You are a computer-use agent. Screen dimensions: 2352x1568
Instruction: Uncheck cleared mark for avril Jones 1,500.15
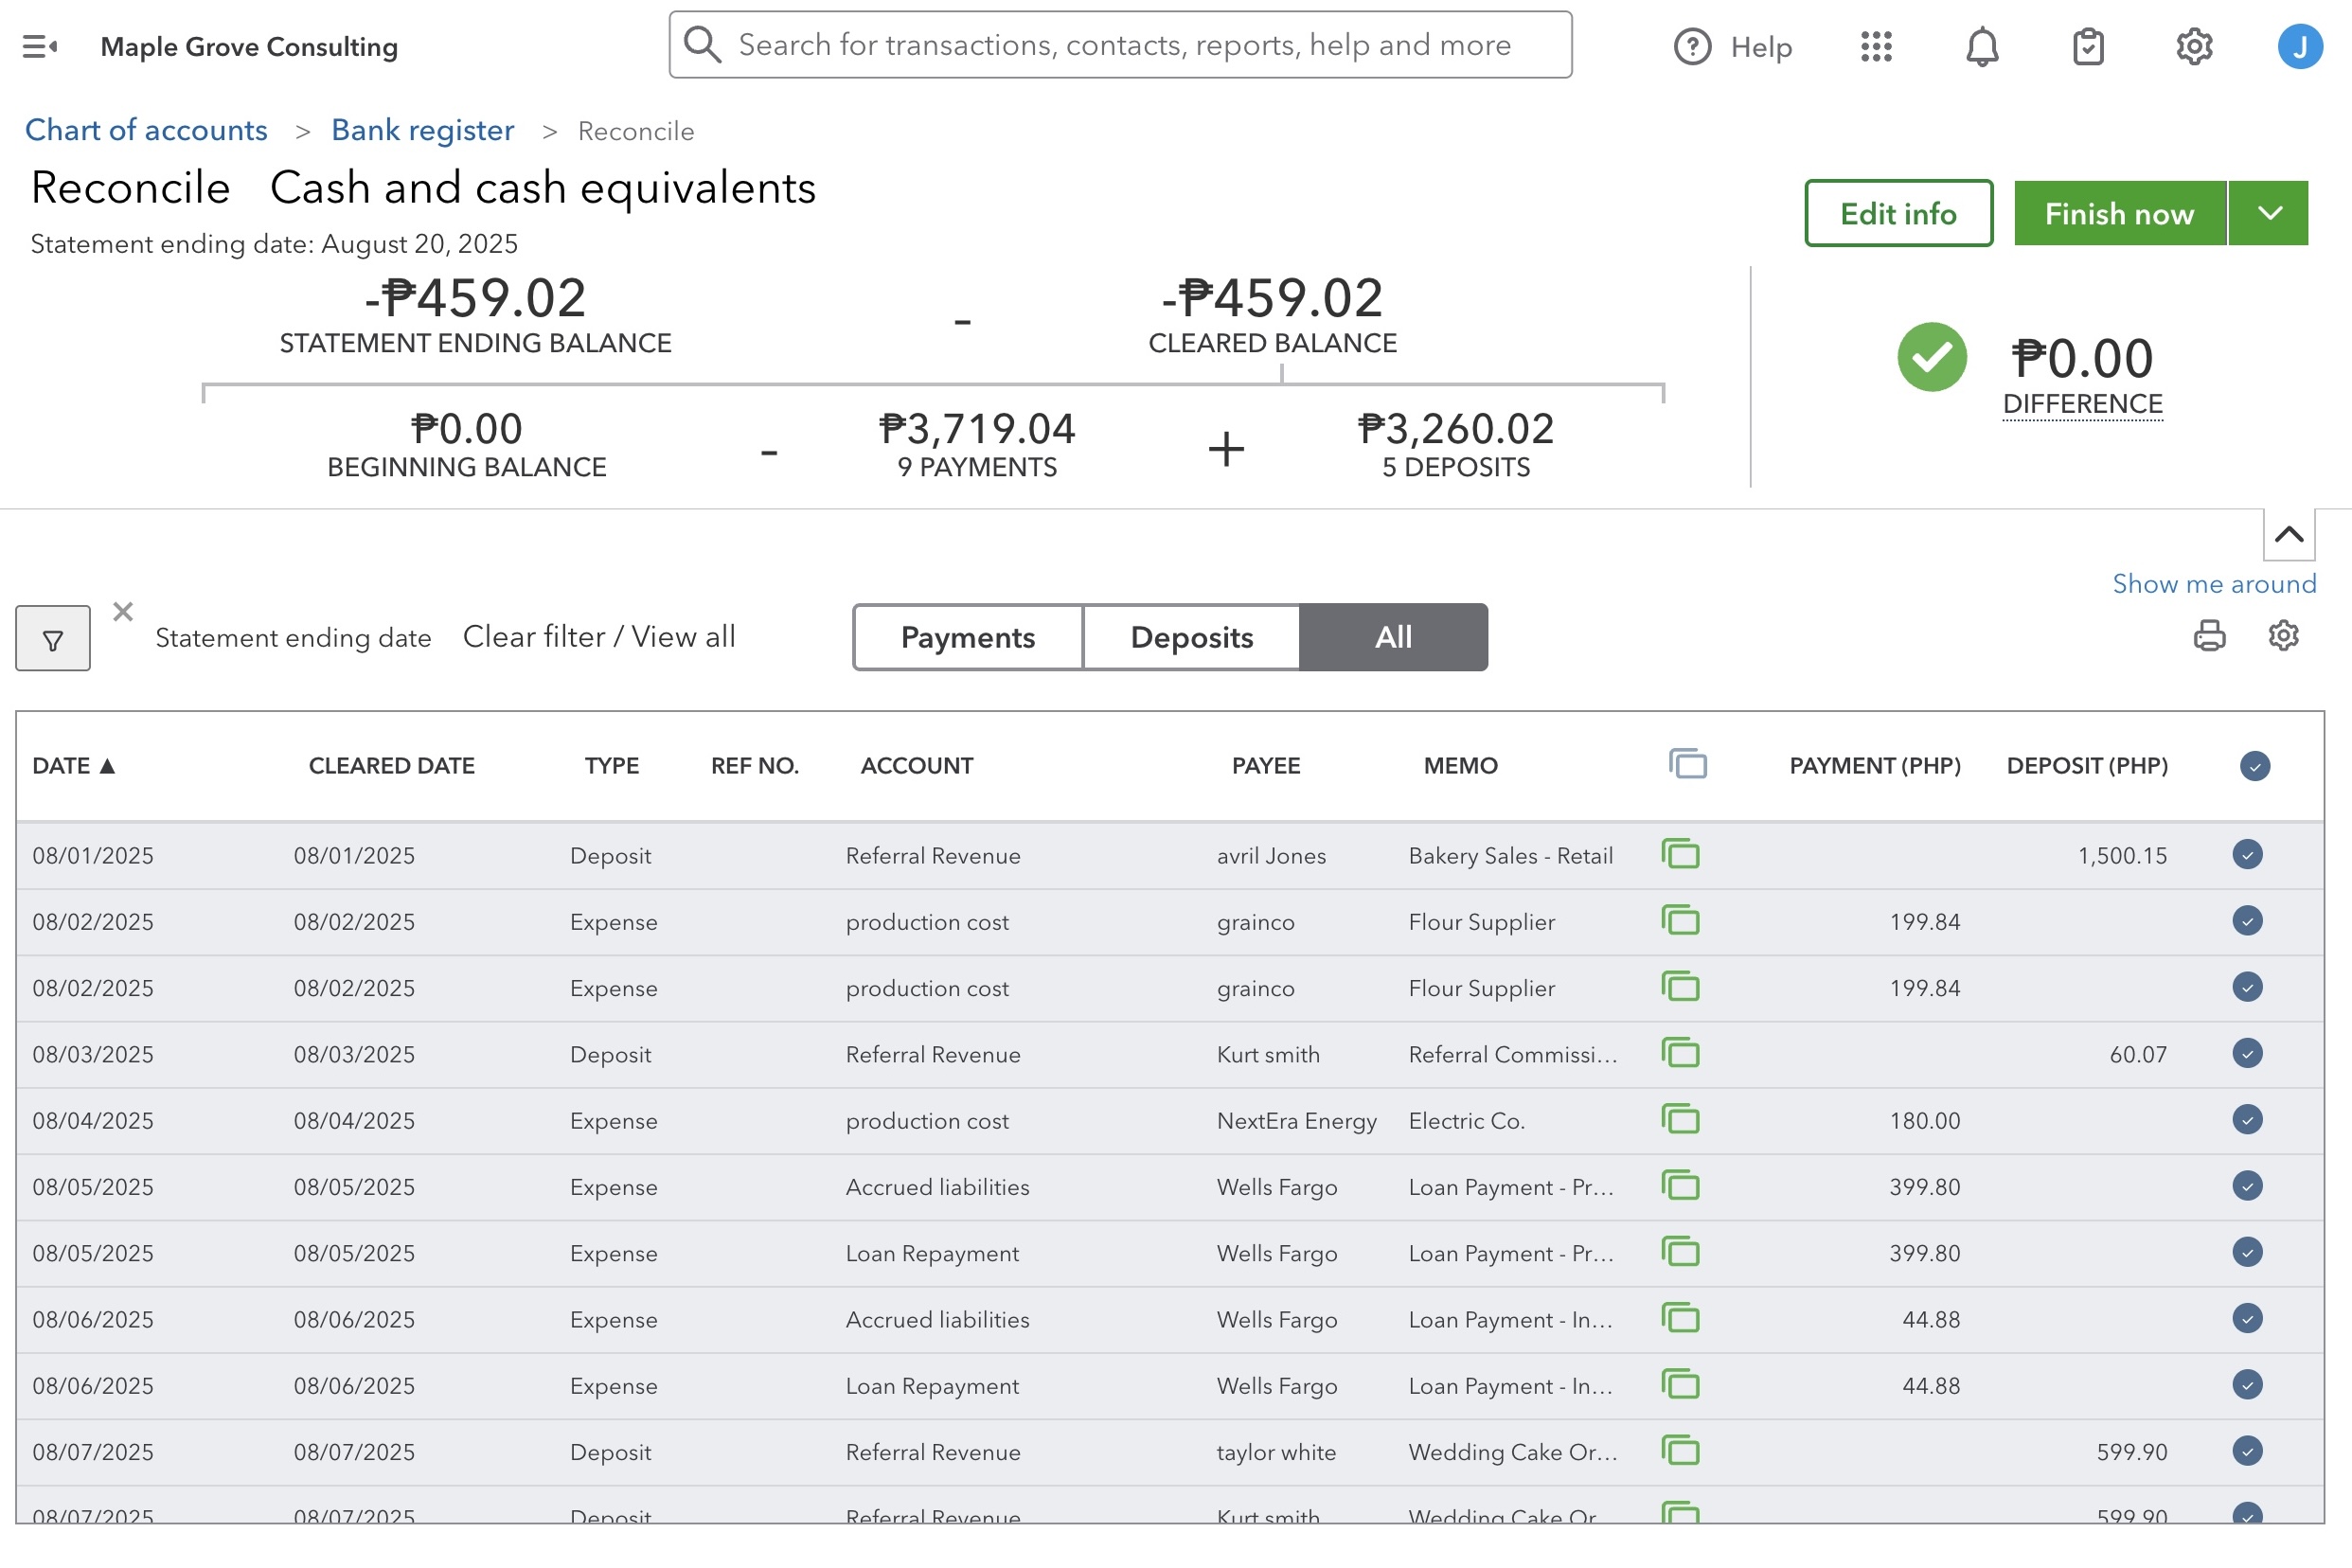click(x=2247, y=854)
